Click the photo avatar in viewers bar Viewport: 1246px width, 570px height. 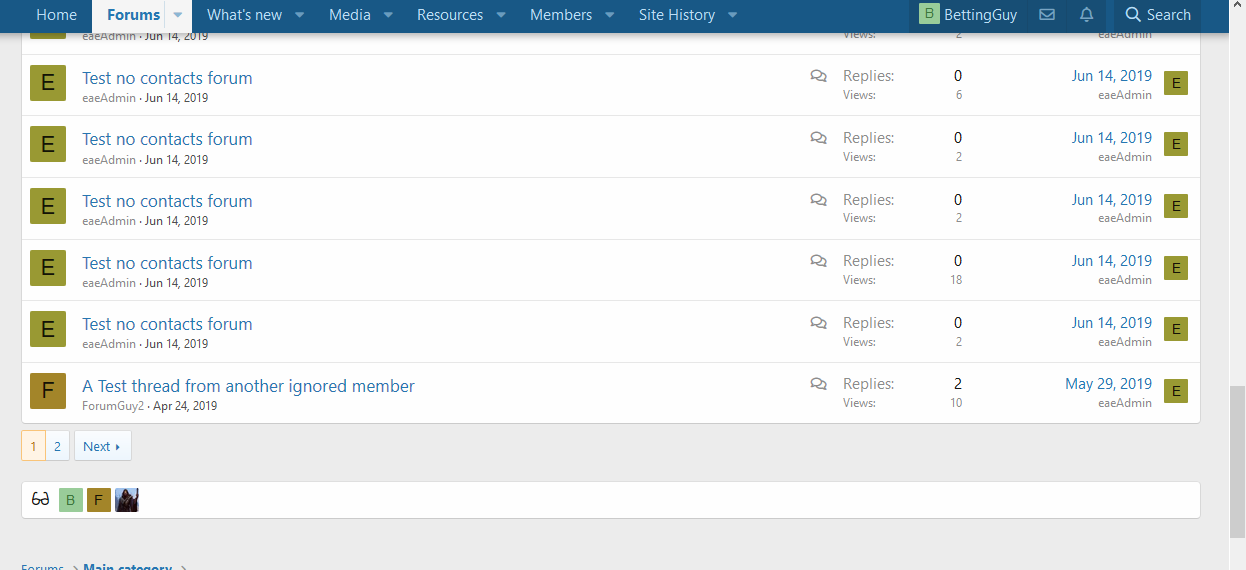click(x=127, y=500)
